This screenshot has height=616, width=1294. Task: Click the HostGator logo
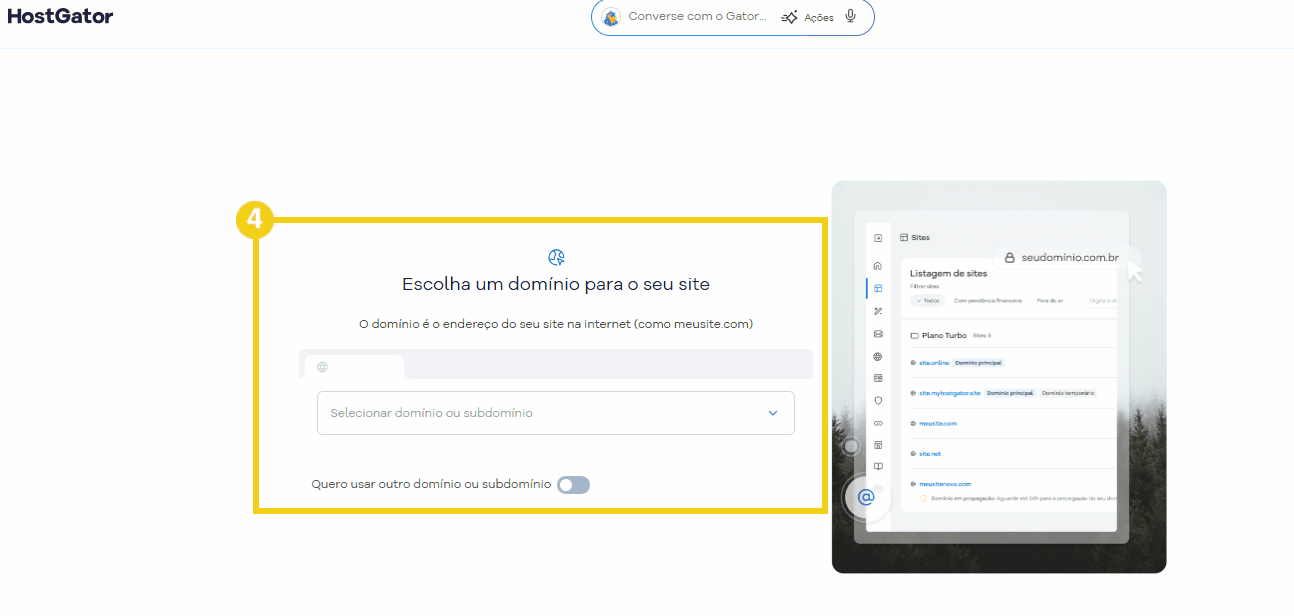[60, 16]
